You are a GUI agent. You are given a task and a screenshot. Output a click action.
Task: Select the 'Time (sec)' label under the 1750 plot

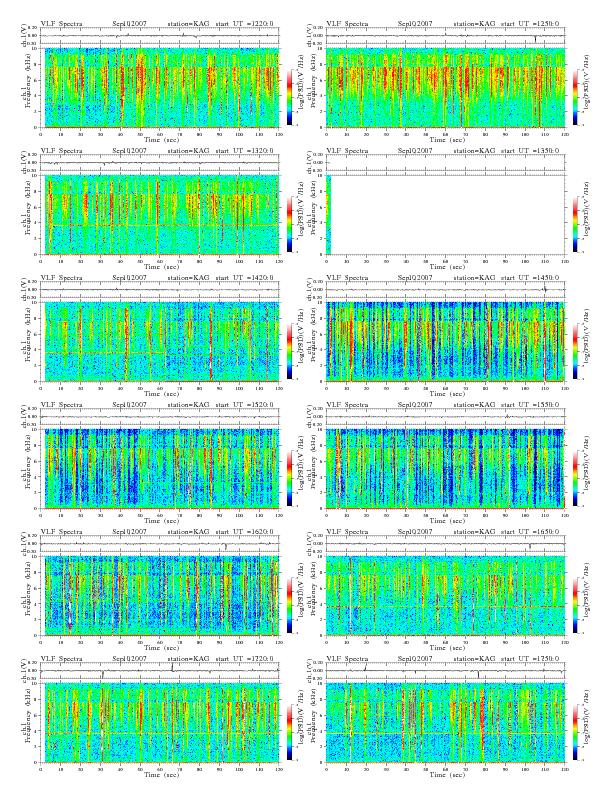(x=447, y=775)
